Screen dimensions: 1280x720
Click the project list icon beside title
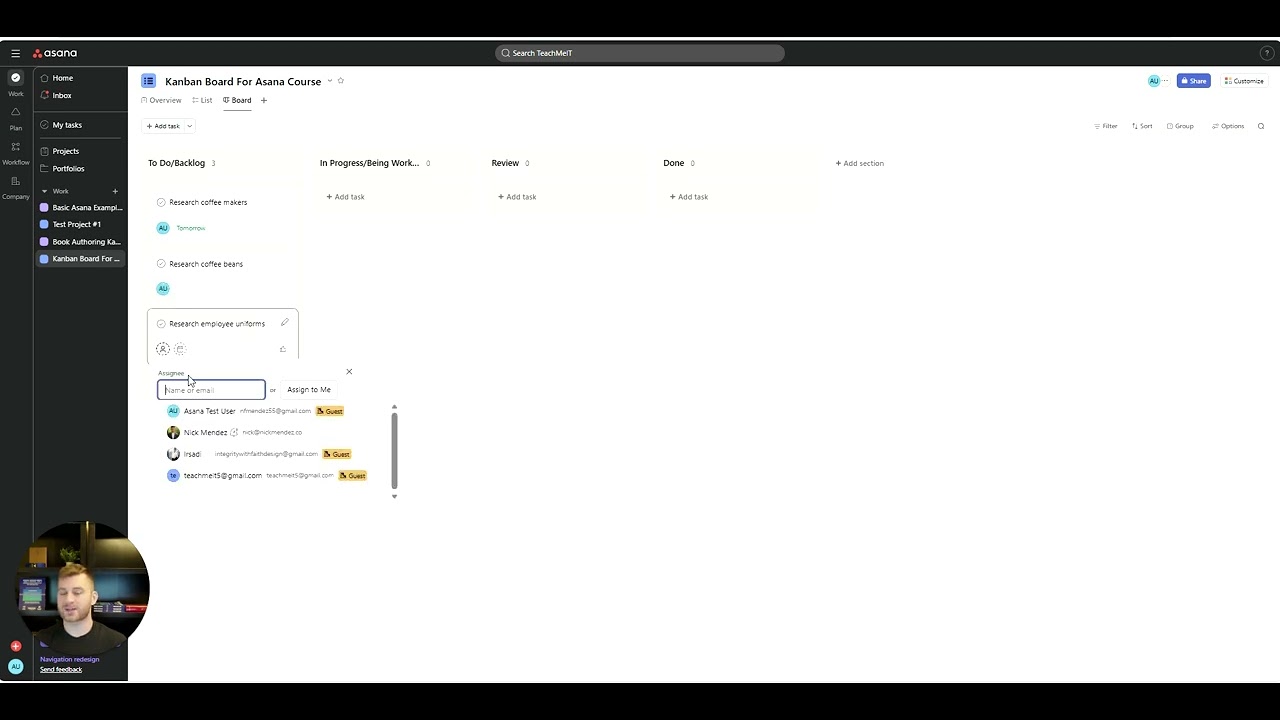[148, 81]
